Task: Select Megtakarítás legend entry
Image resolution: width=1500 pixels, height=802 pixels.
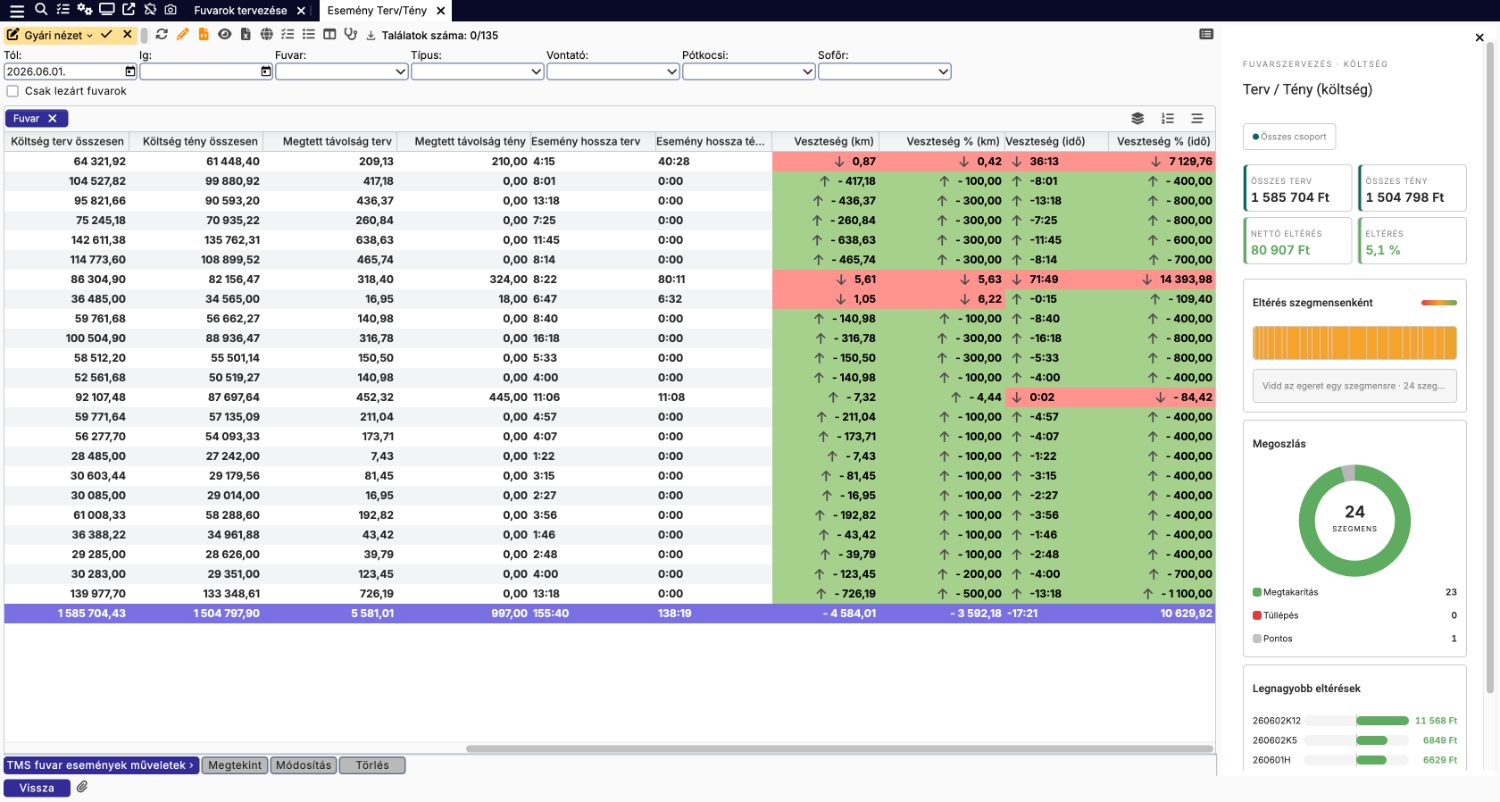Action: [x=1354, y=592]
